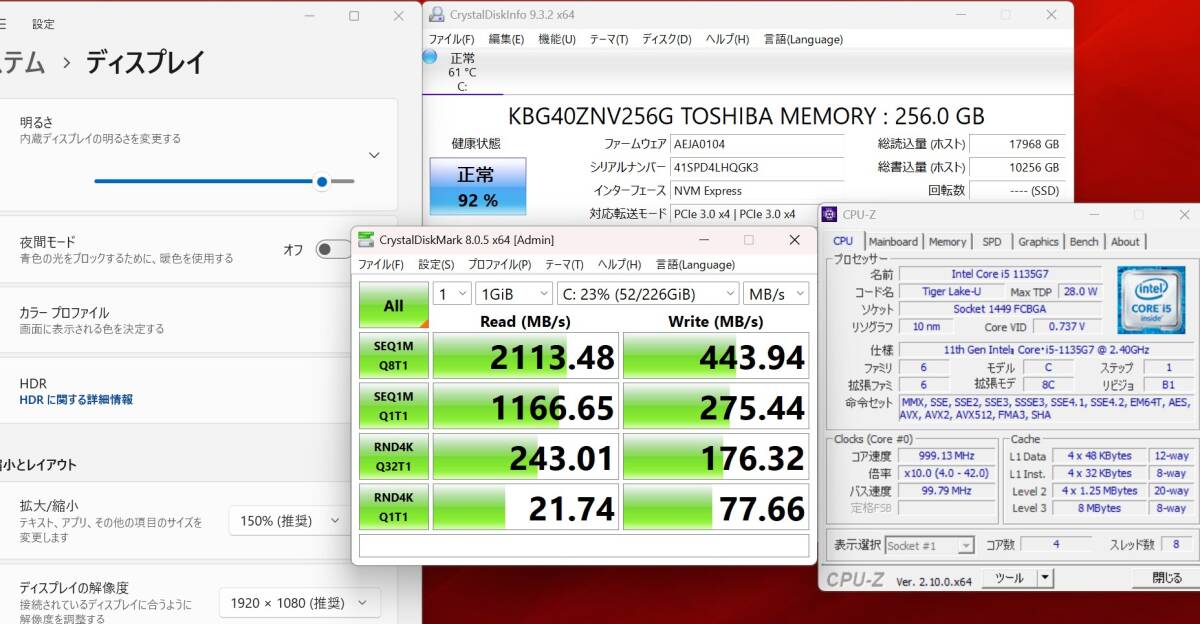Click the CrystalDiskMark title bar app icon
This screenshot has height=624, width=1200.
pyautogui.click(x=366, y=240)
